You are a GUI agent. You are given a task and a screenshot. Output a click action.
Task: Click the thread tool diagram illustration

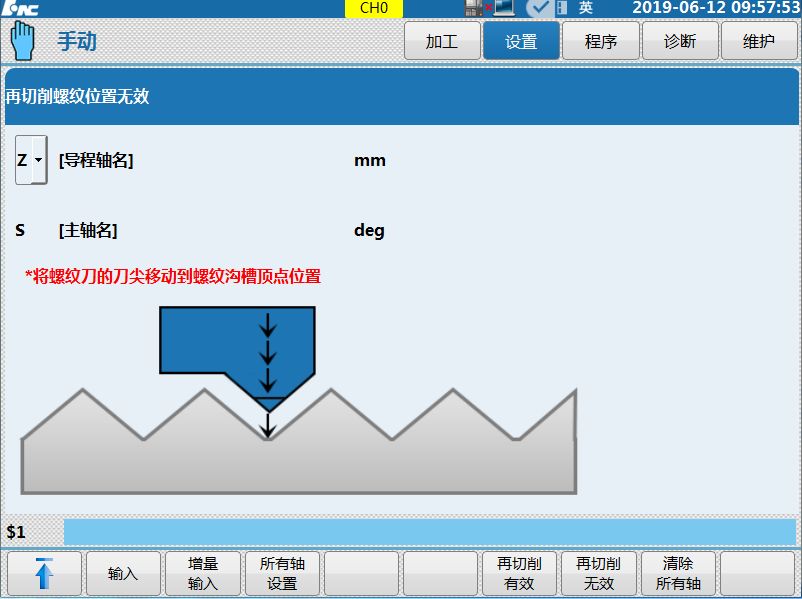[298, 400]
